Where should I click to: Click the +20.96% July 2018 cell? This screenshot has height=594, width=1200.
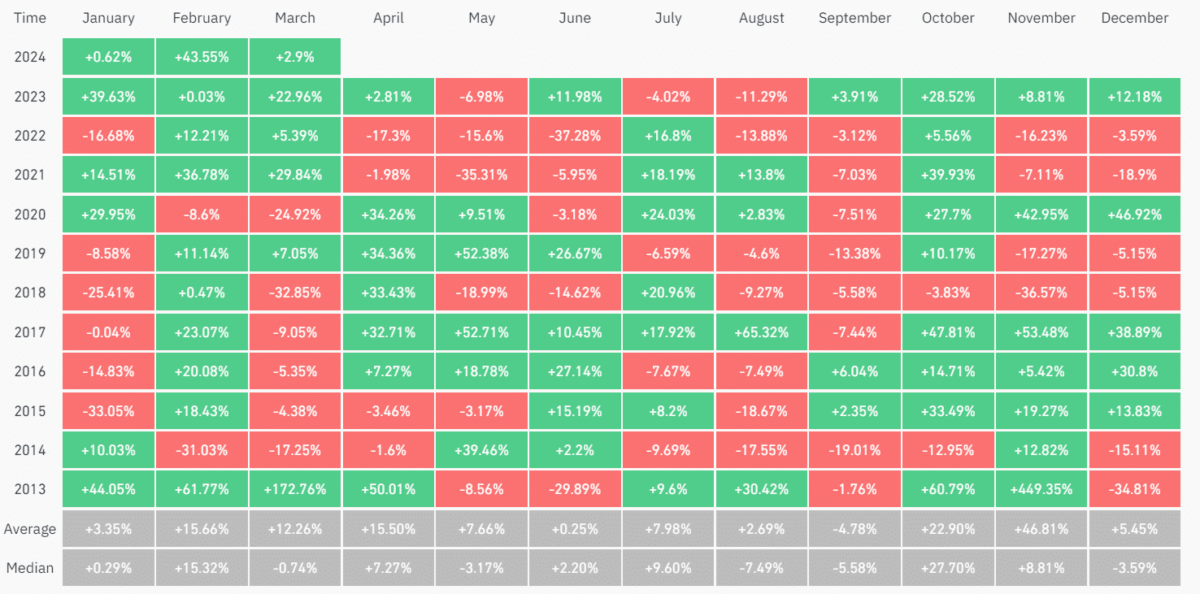[x=667, y=293]
